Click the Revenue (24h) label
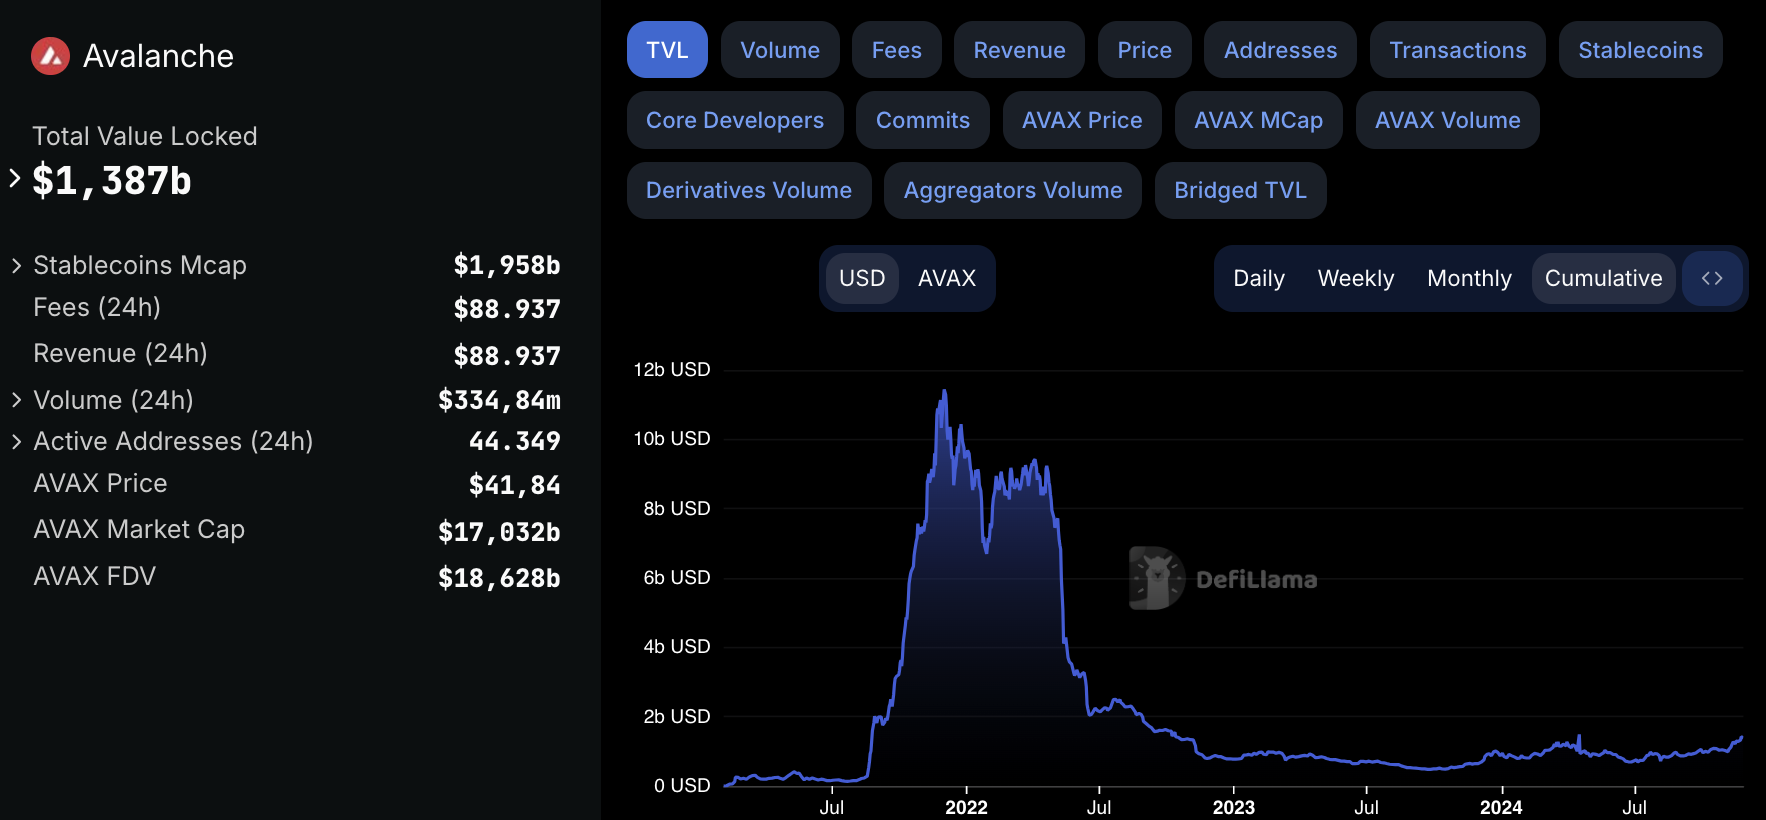This screenshot has width=1766, height=820. [x=120, y=353]
